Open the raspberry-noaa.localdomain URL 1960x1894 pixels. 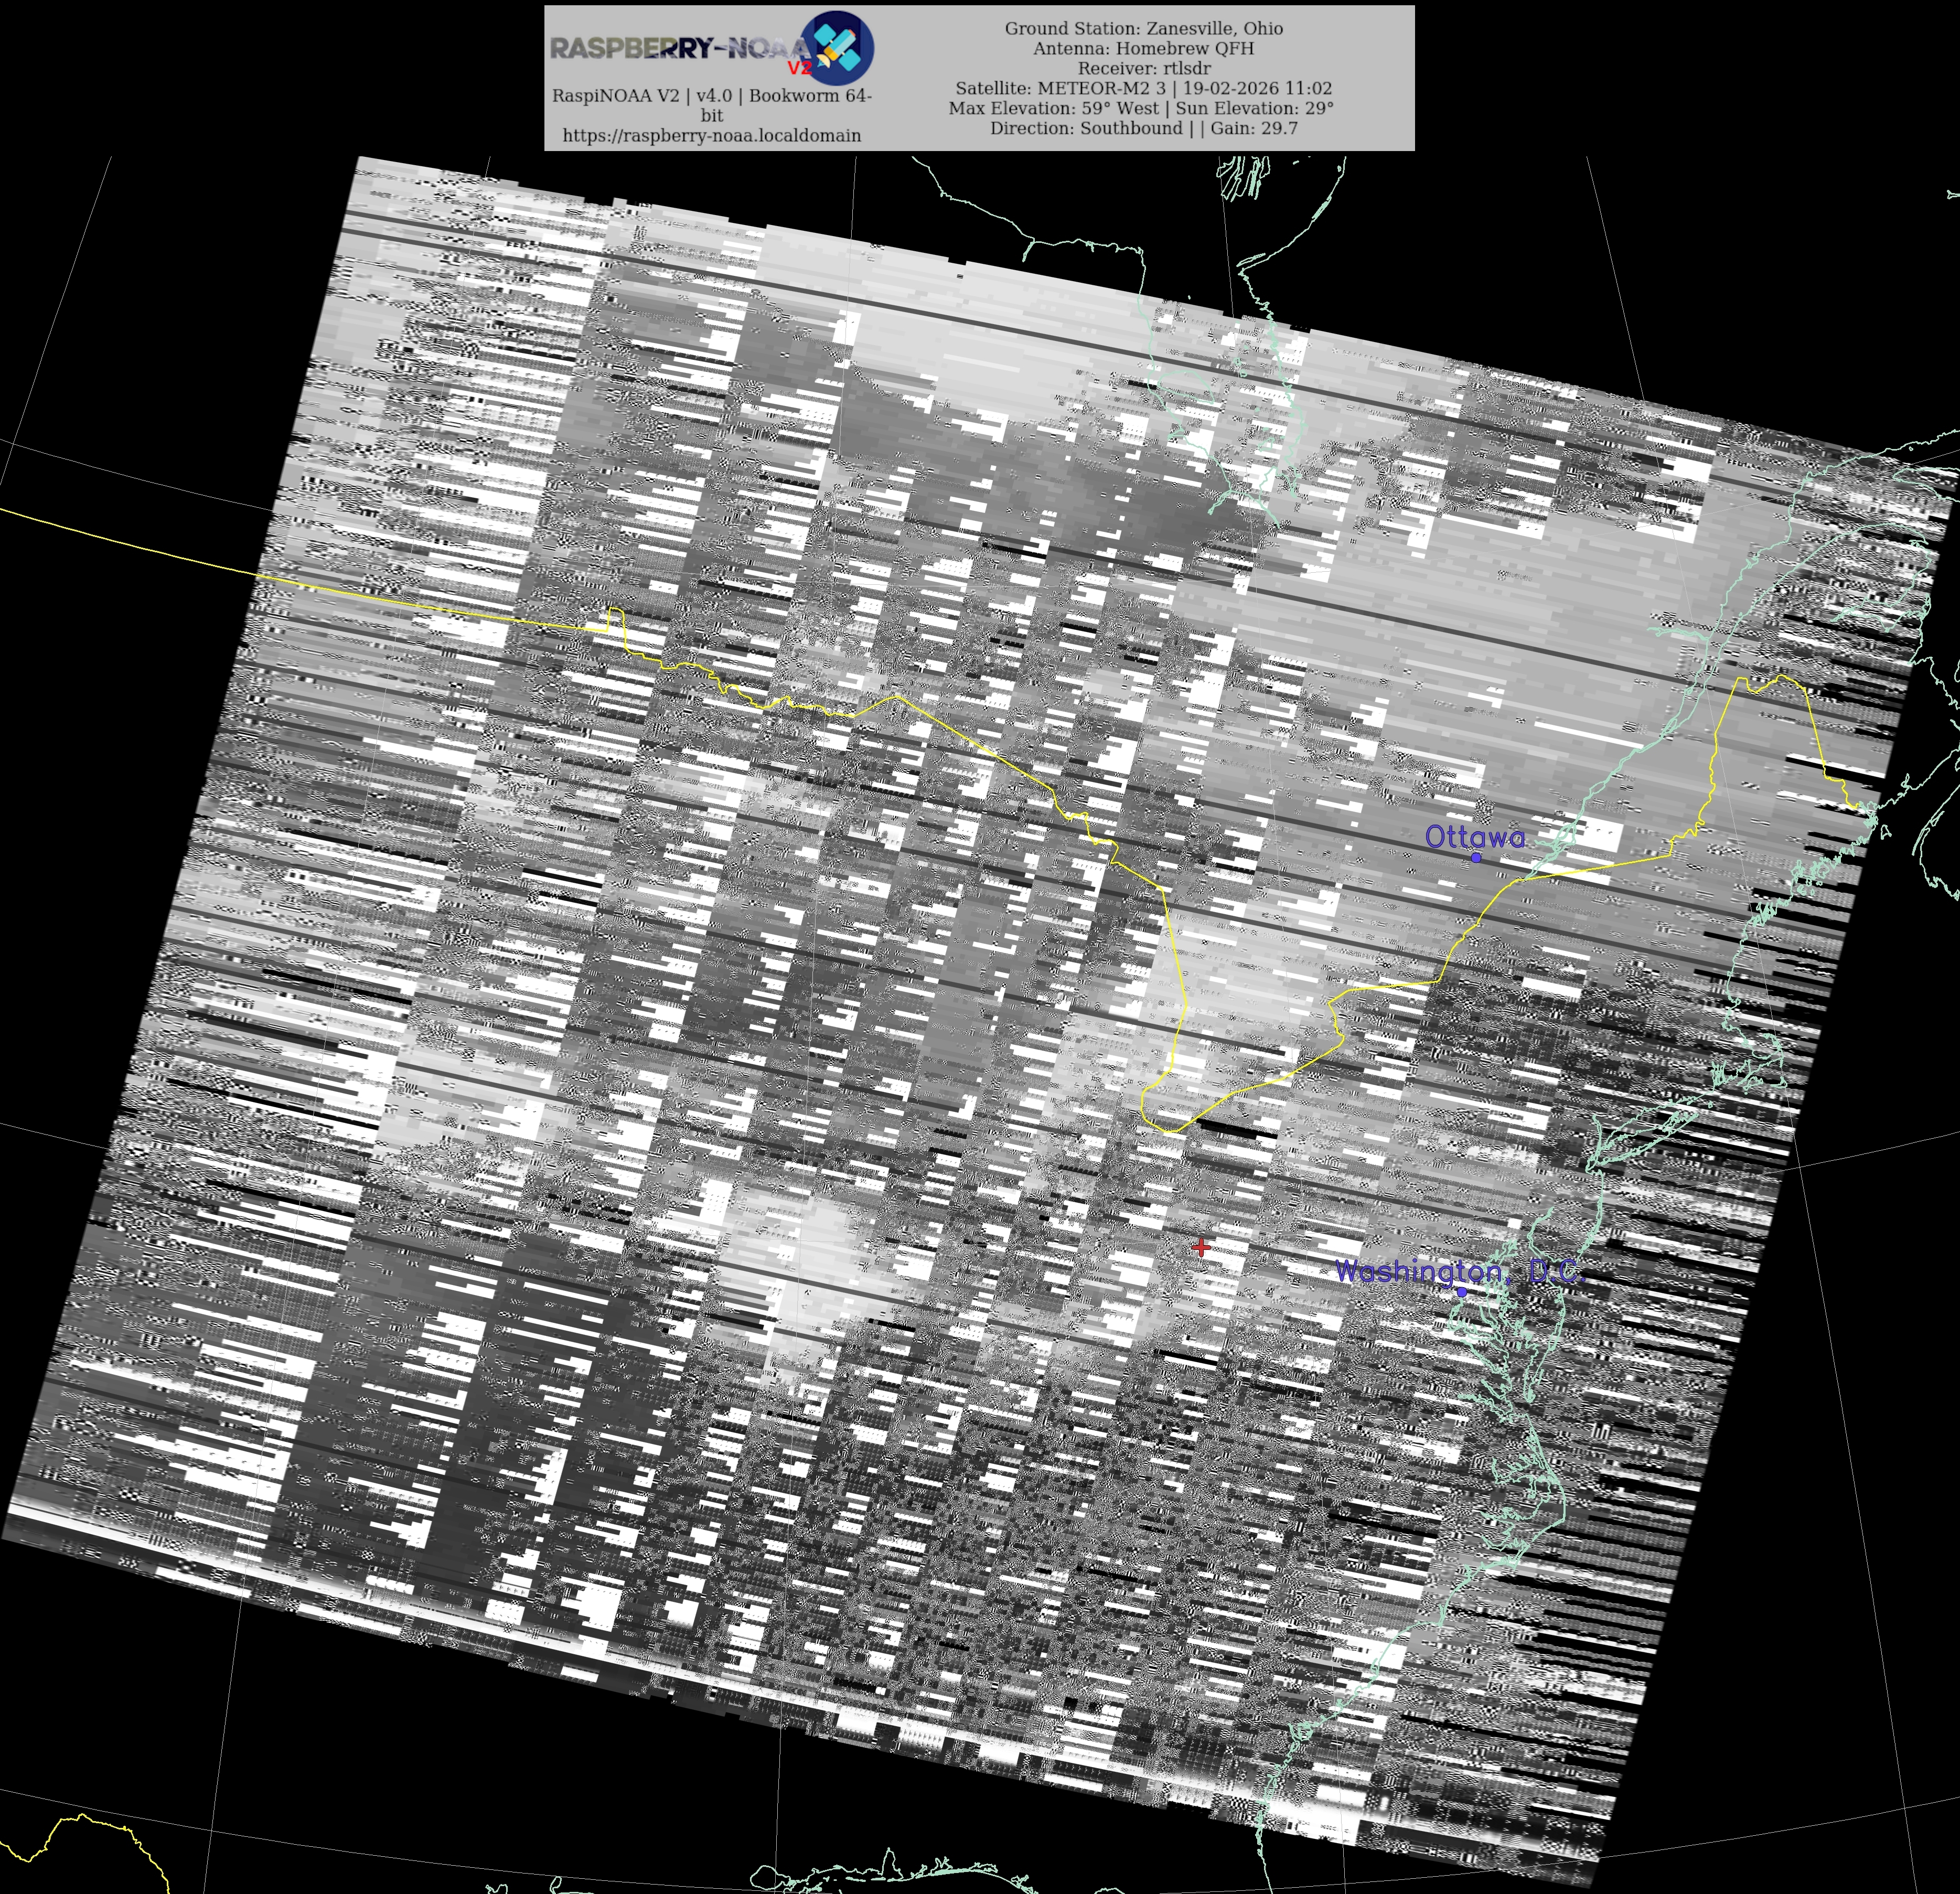tap(711, 135)
